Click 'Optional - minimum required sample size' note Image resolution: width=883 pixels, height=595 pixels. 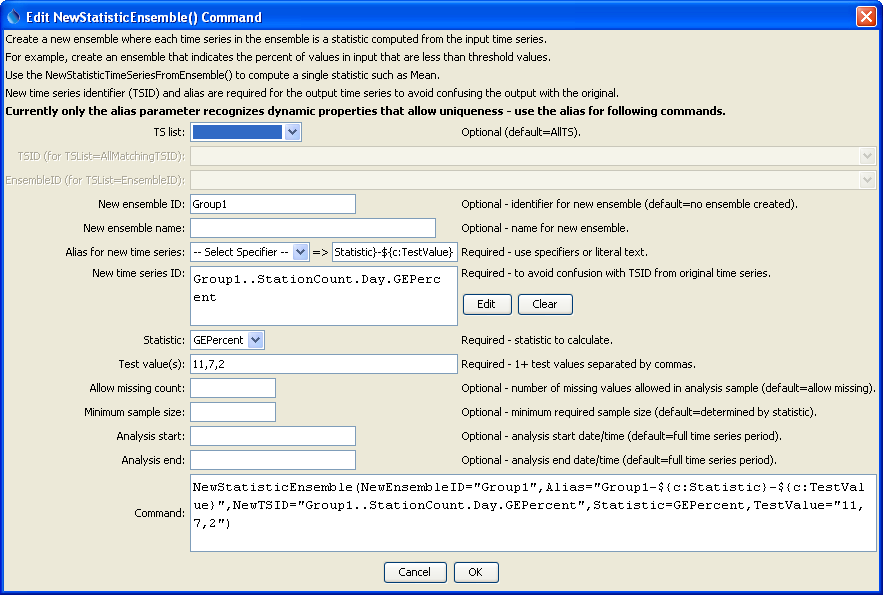pos(639,412)
